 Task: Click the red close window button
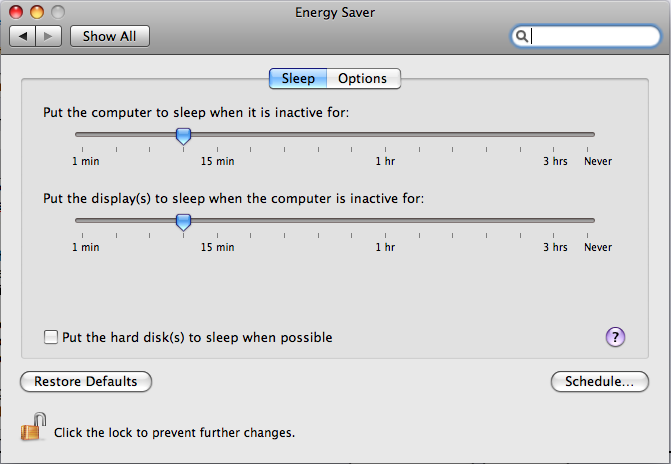(x=16, y=12)
